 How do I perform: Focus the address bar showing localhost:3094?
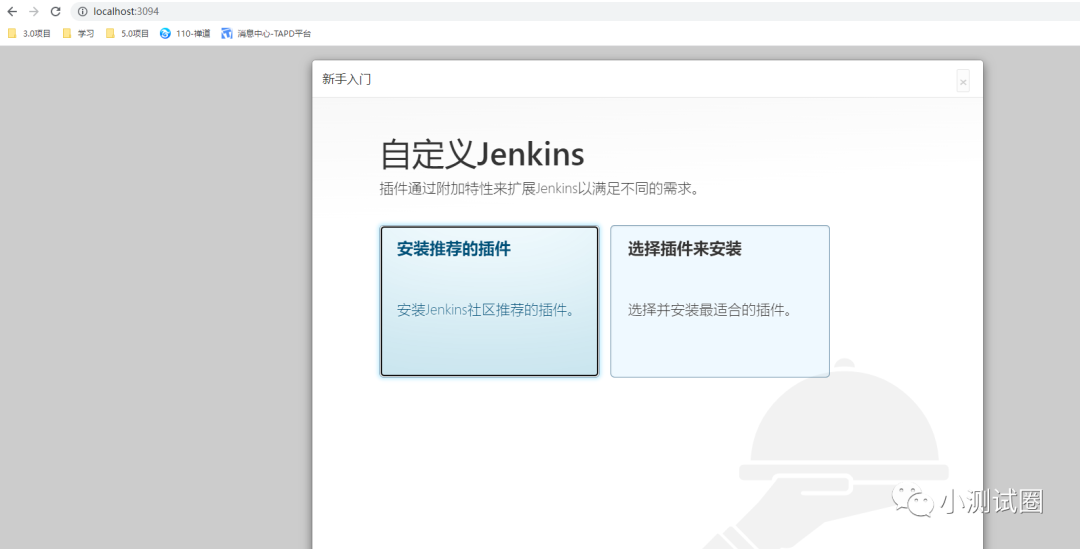(575, 11)
